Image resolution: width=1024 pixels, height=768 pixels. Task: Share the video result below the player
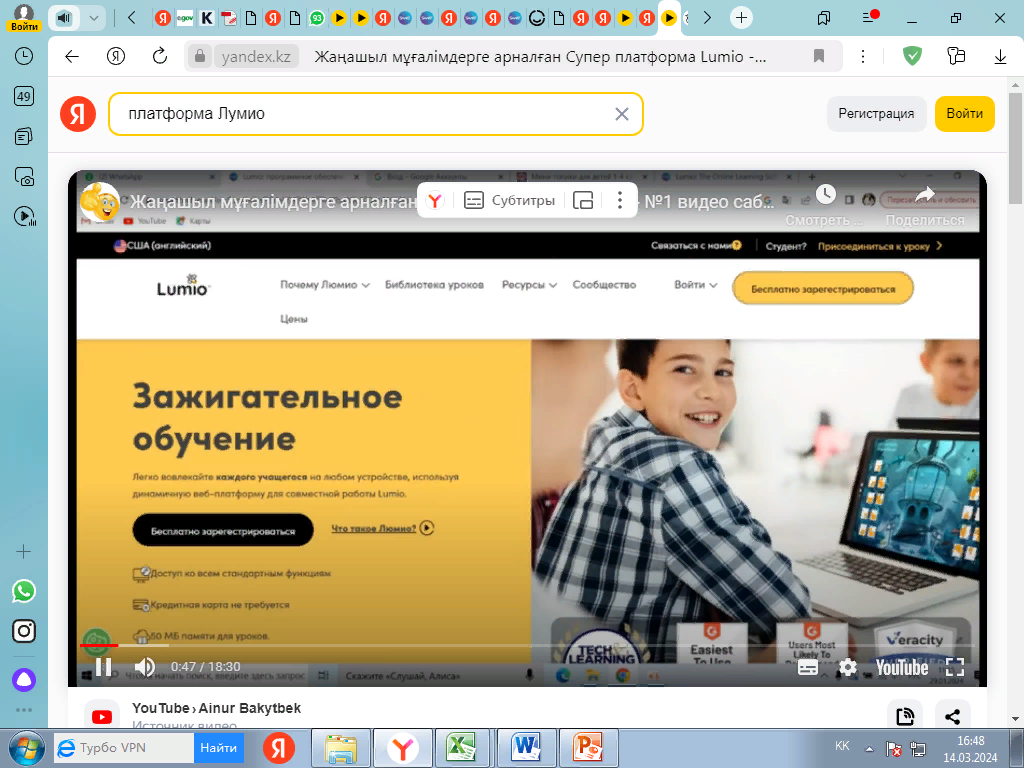pos(953,716)
